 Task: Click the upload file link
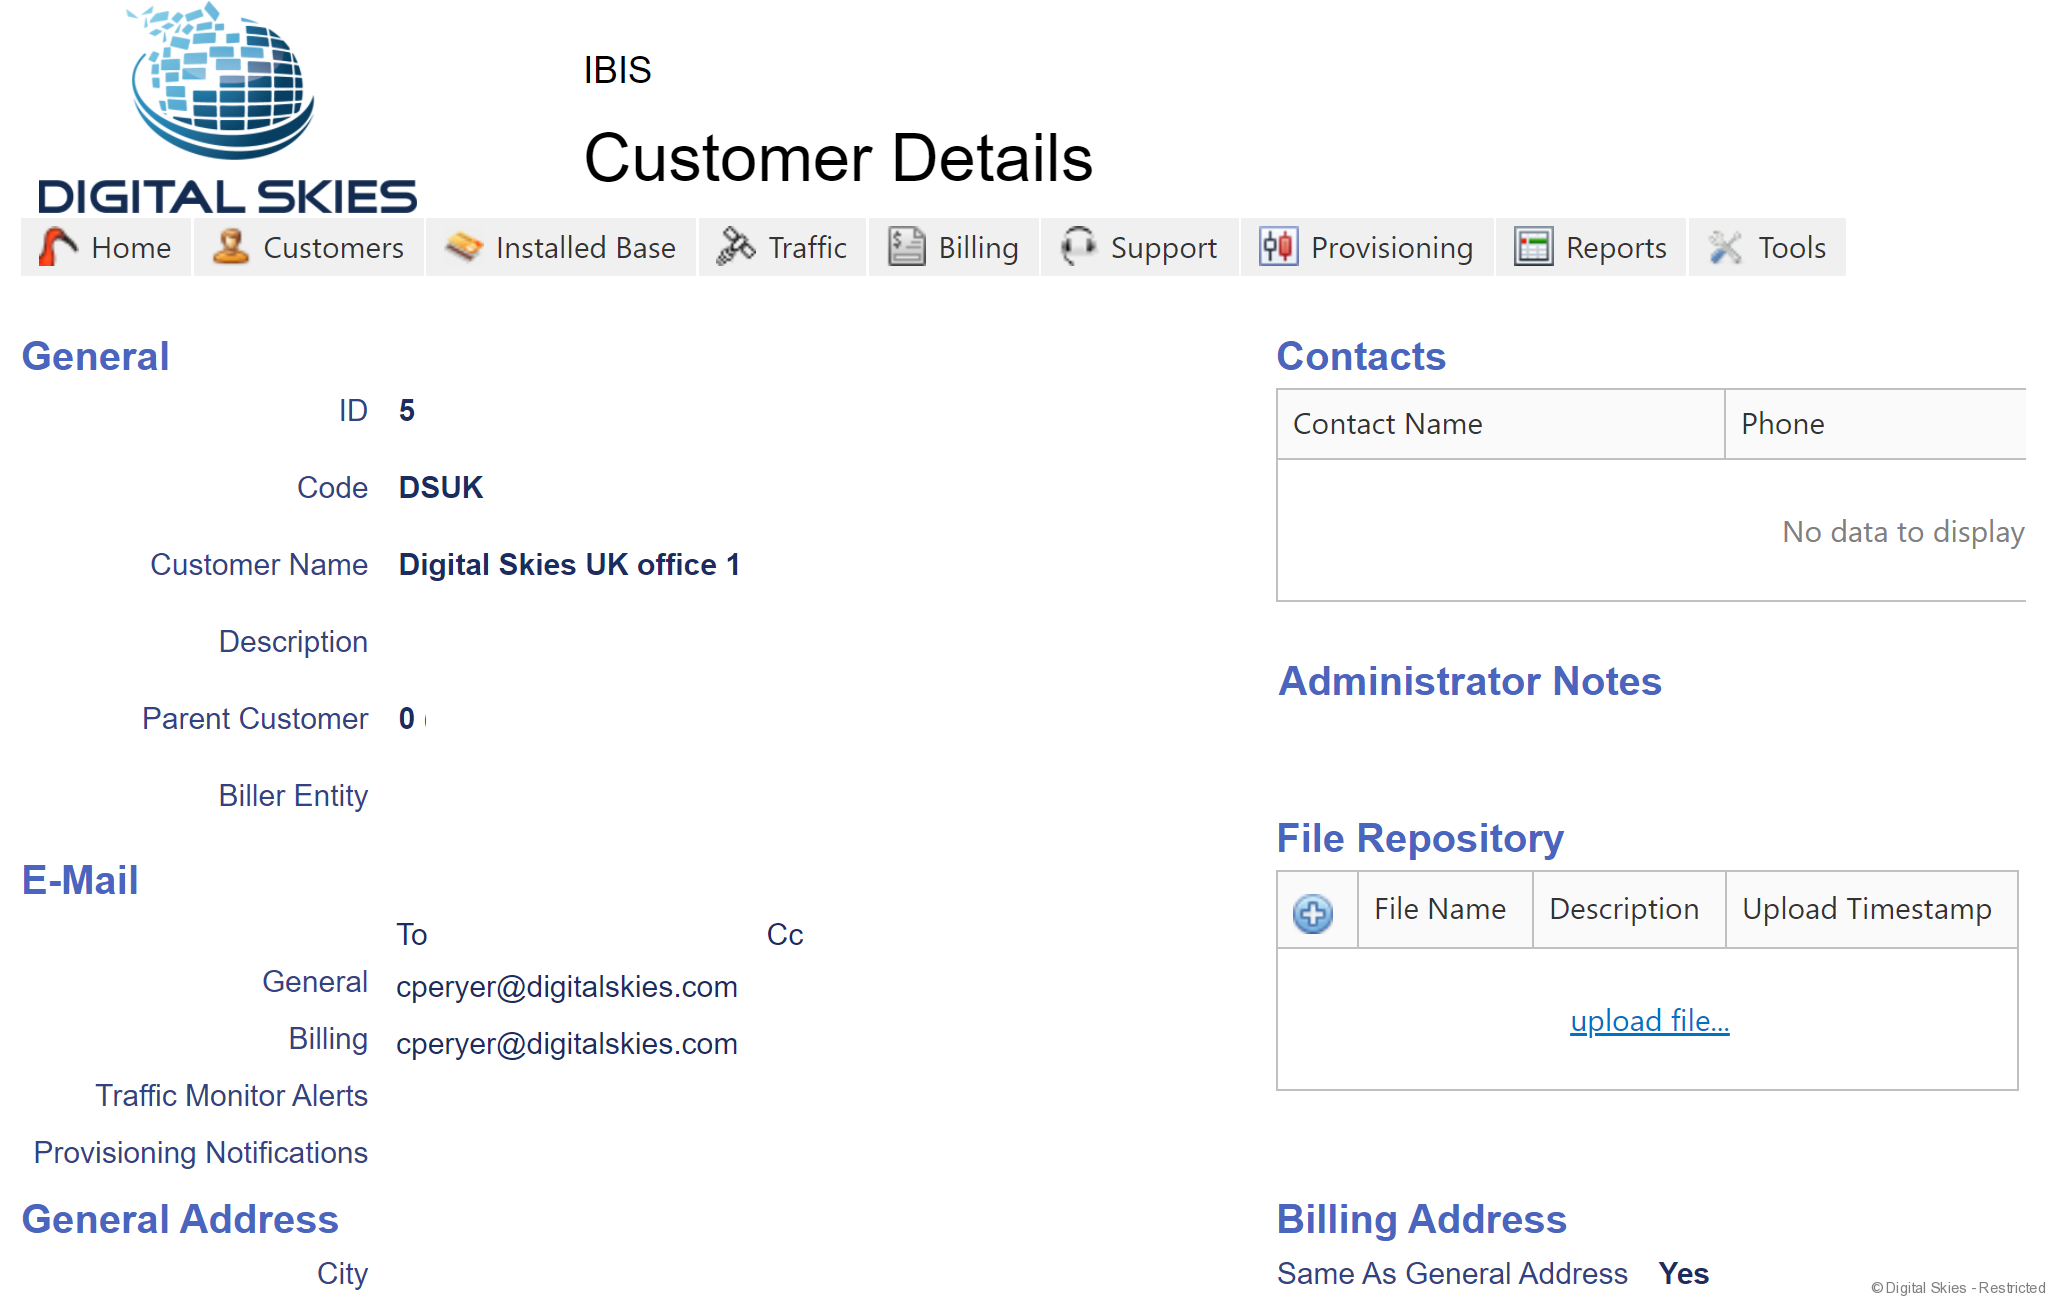[1649, 1020]
